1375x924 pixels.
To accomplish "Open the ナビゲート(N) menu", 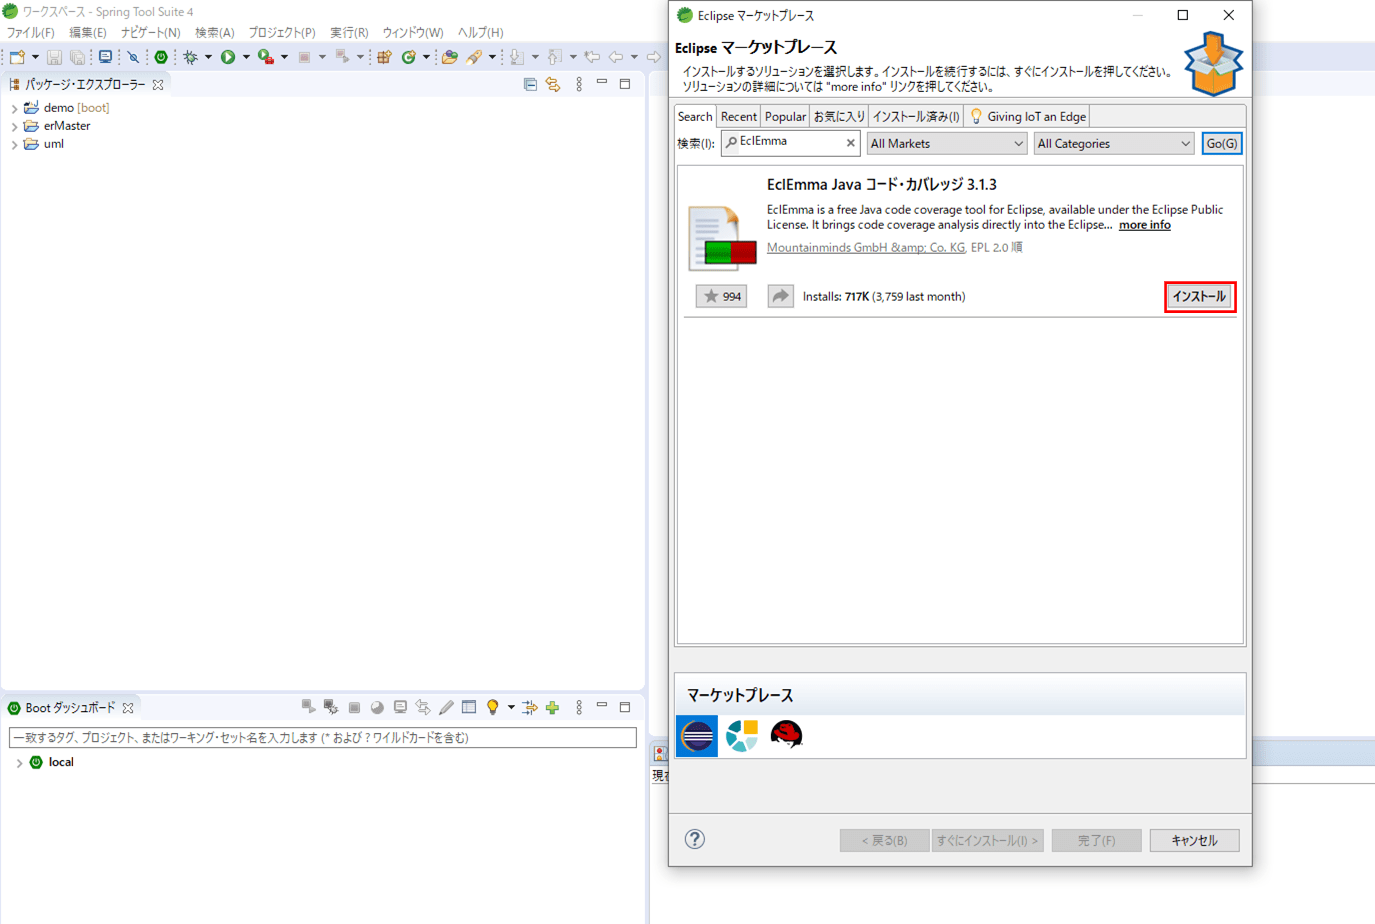I will (x=151, y=33).
